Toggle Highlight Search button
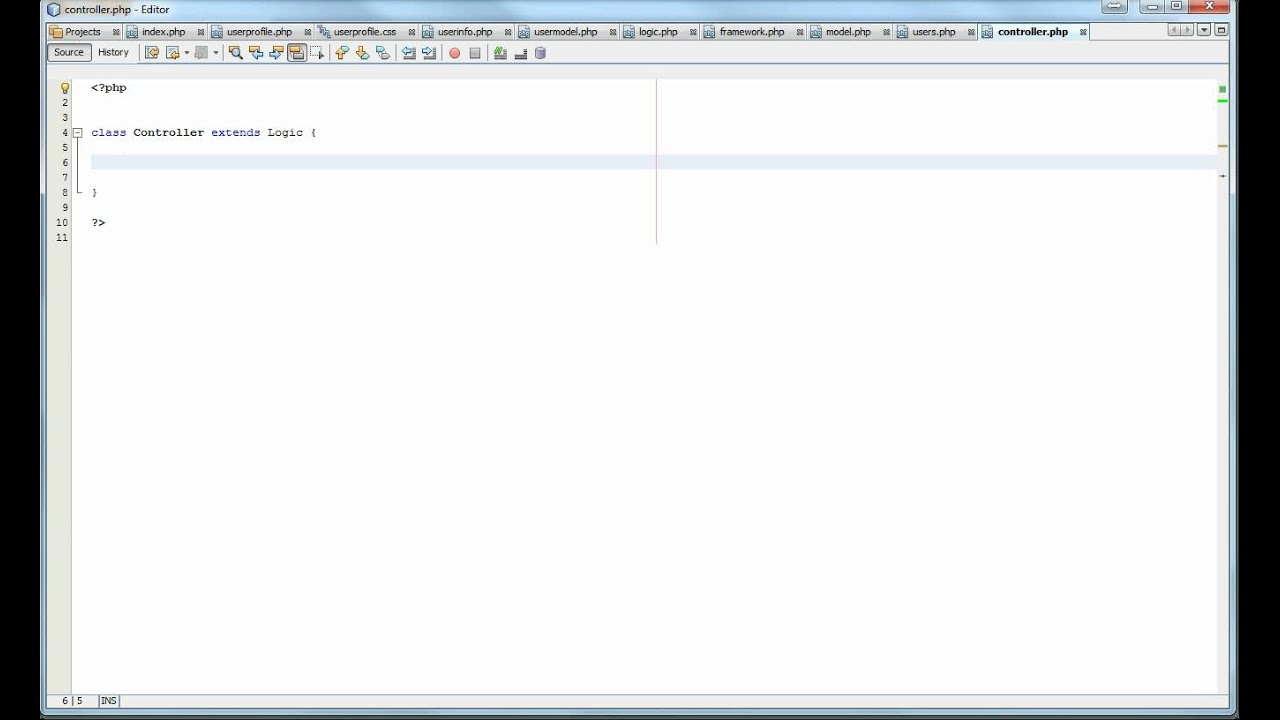This screenshot has height=720, width=1280. 297,52
